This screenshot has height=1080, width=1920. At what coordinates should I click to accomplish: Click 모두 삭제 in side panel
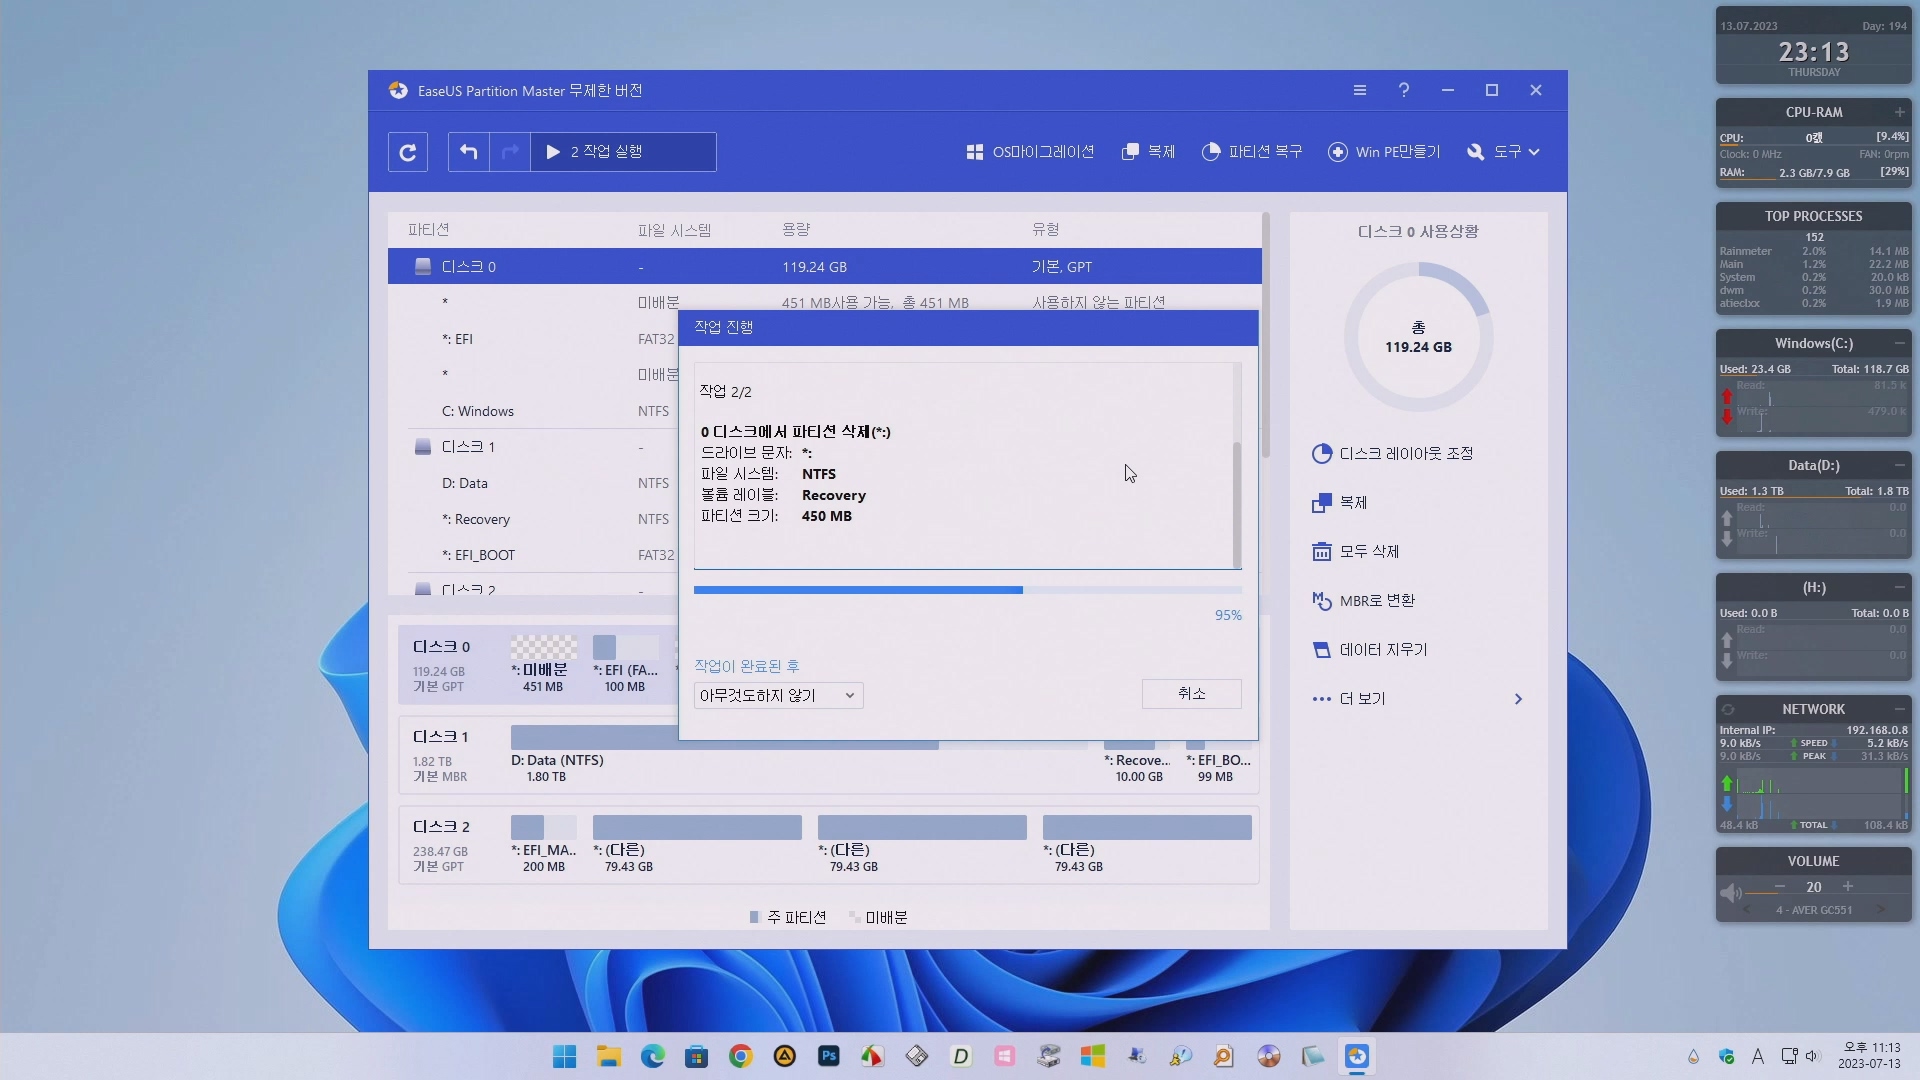1355,552
